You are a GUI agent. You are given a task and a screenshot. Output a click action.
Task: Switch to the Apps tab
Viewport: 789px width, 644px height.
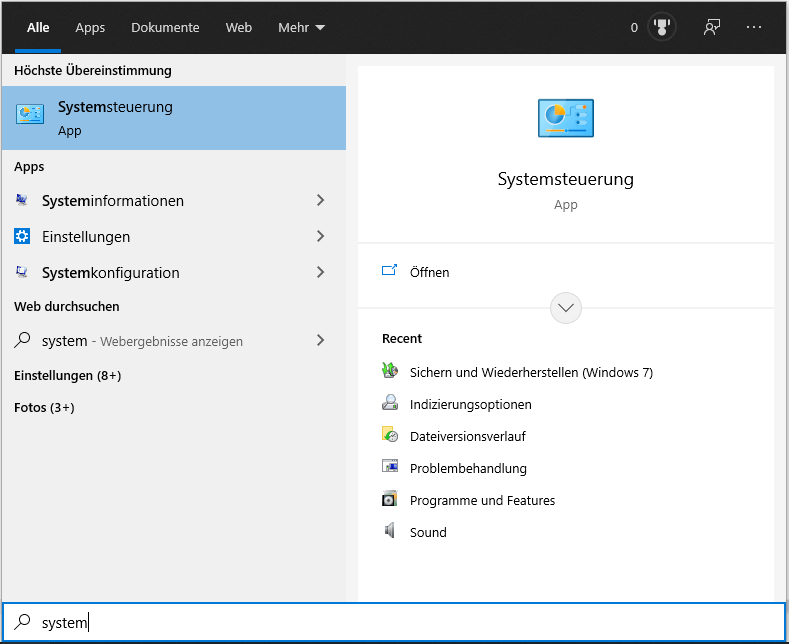tap(90, 27)
